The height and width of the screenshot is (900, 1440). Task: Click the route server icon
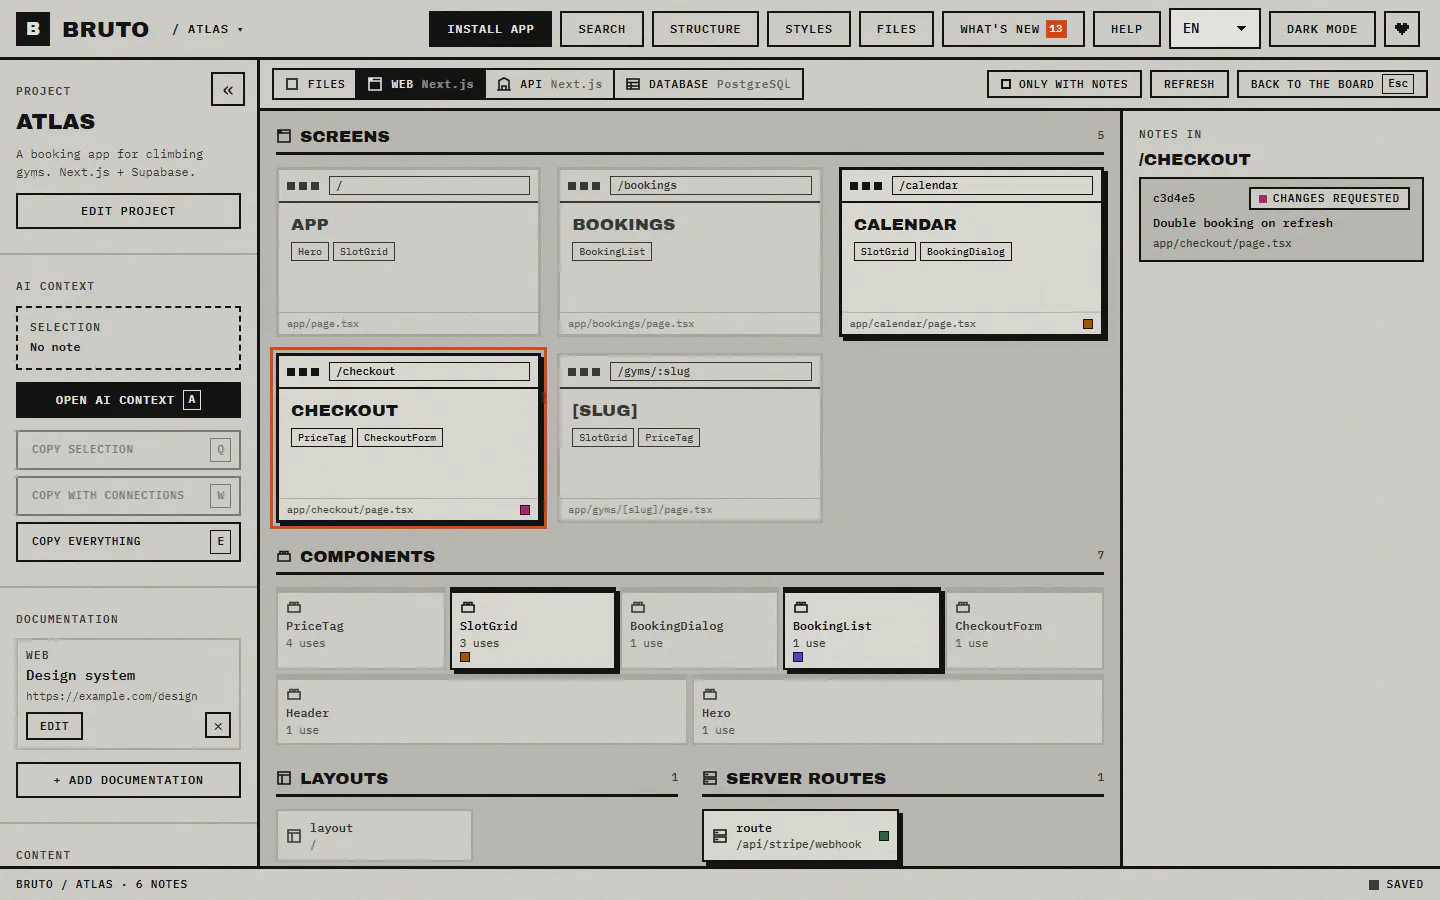click(x=720, y=836)
